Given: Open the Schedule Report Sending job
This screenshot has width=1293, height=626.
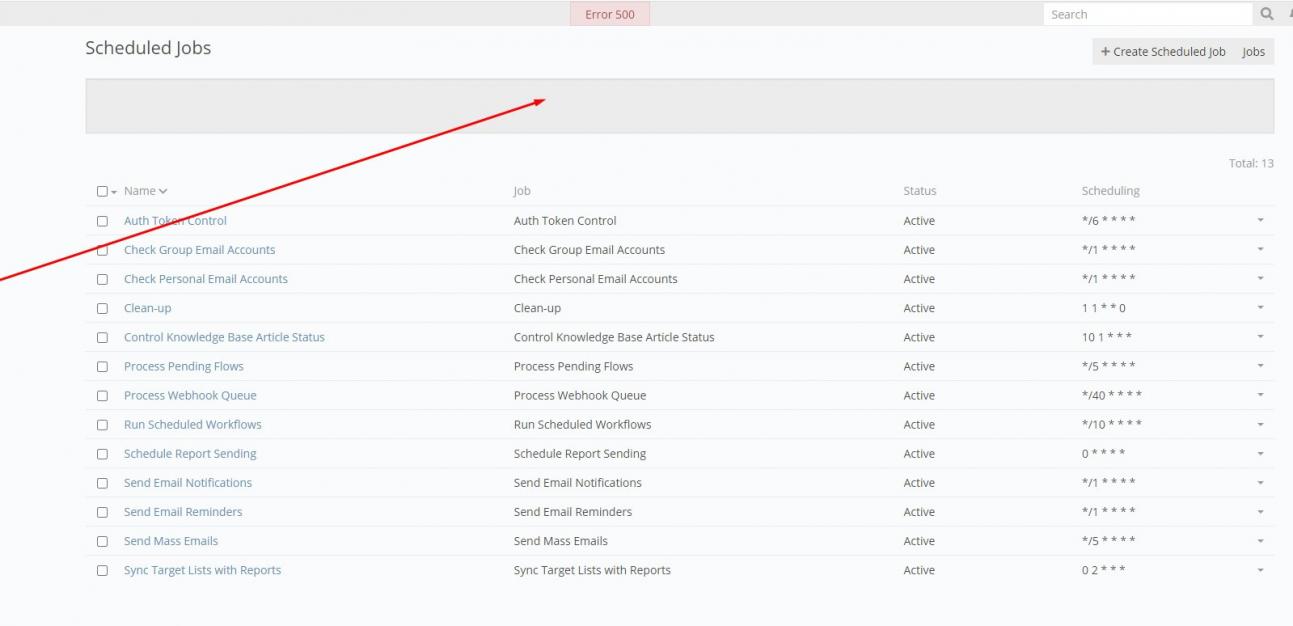Looking at the screenshot, I should [190, 454].
